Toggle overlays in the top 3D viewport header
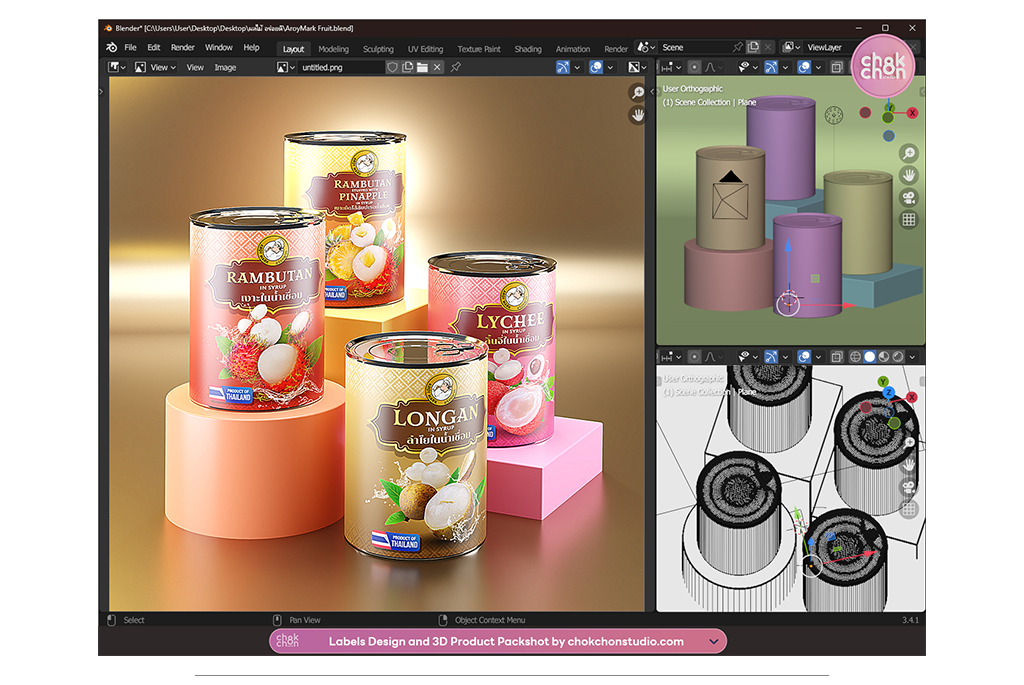The image size is (1024, 685). [804, 67]
